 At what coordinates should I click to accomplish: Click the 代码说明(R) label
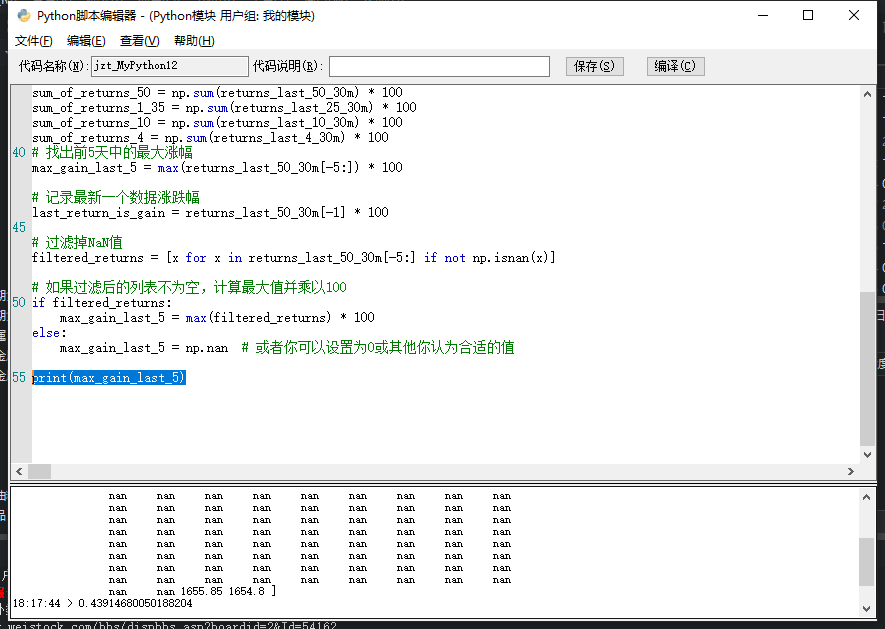coord(288,66)
